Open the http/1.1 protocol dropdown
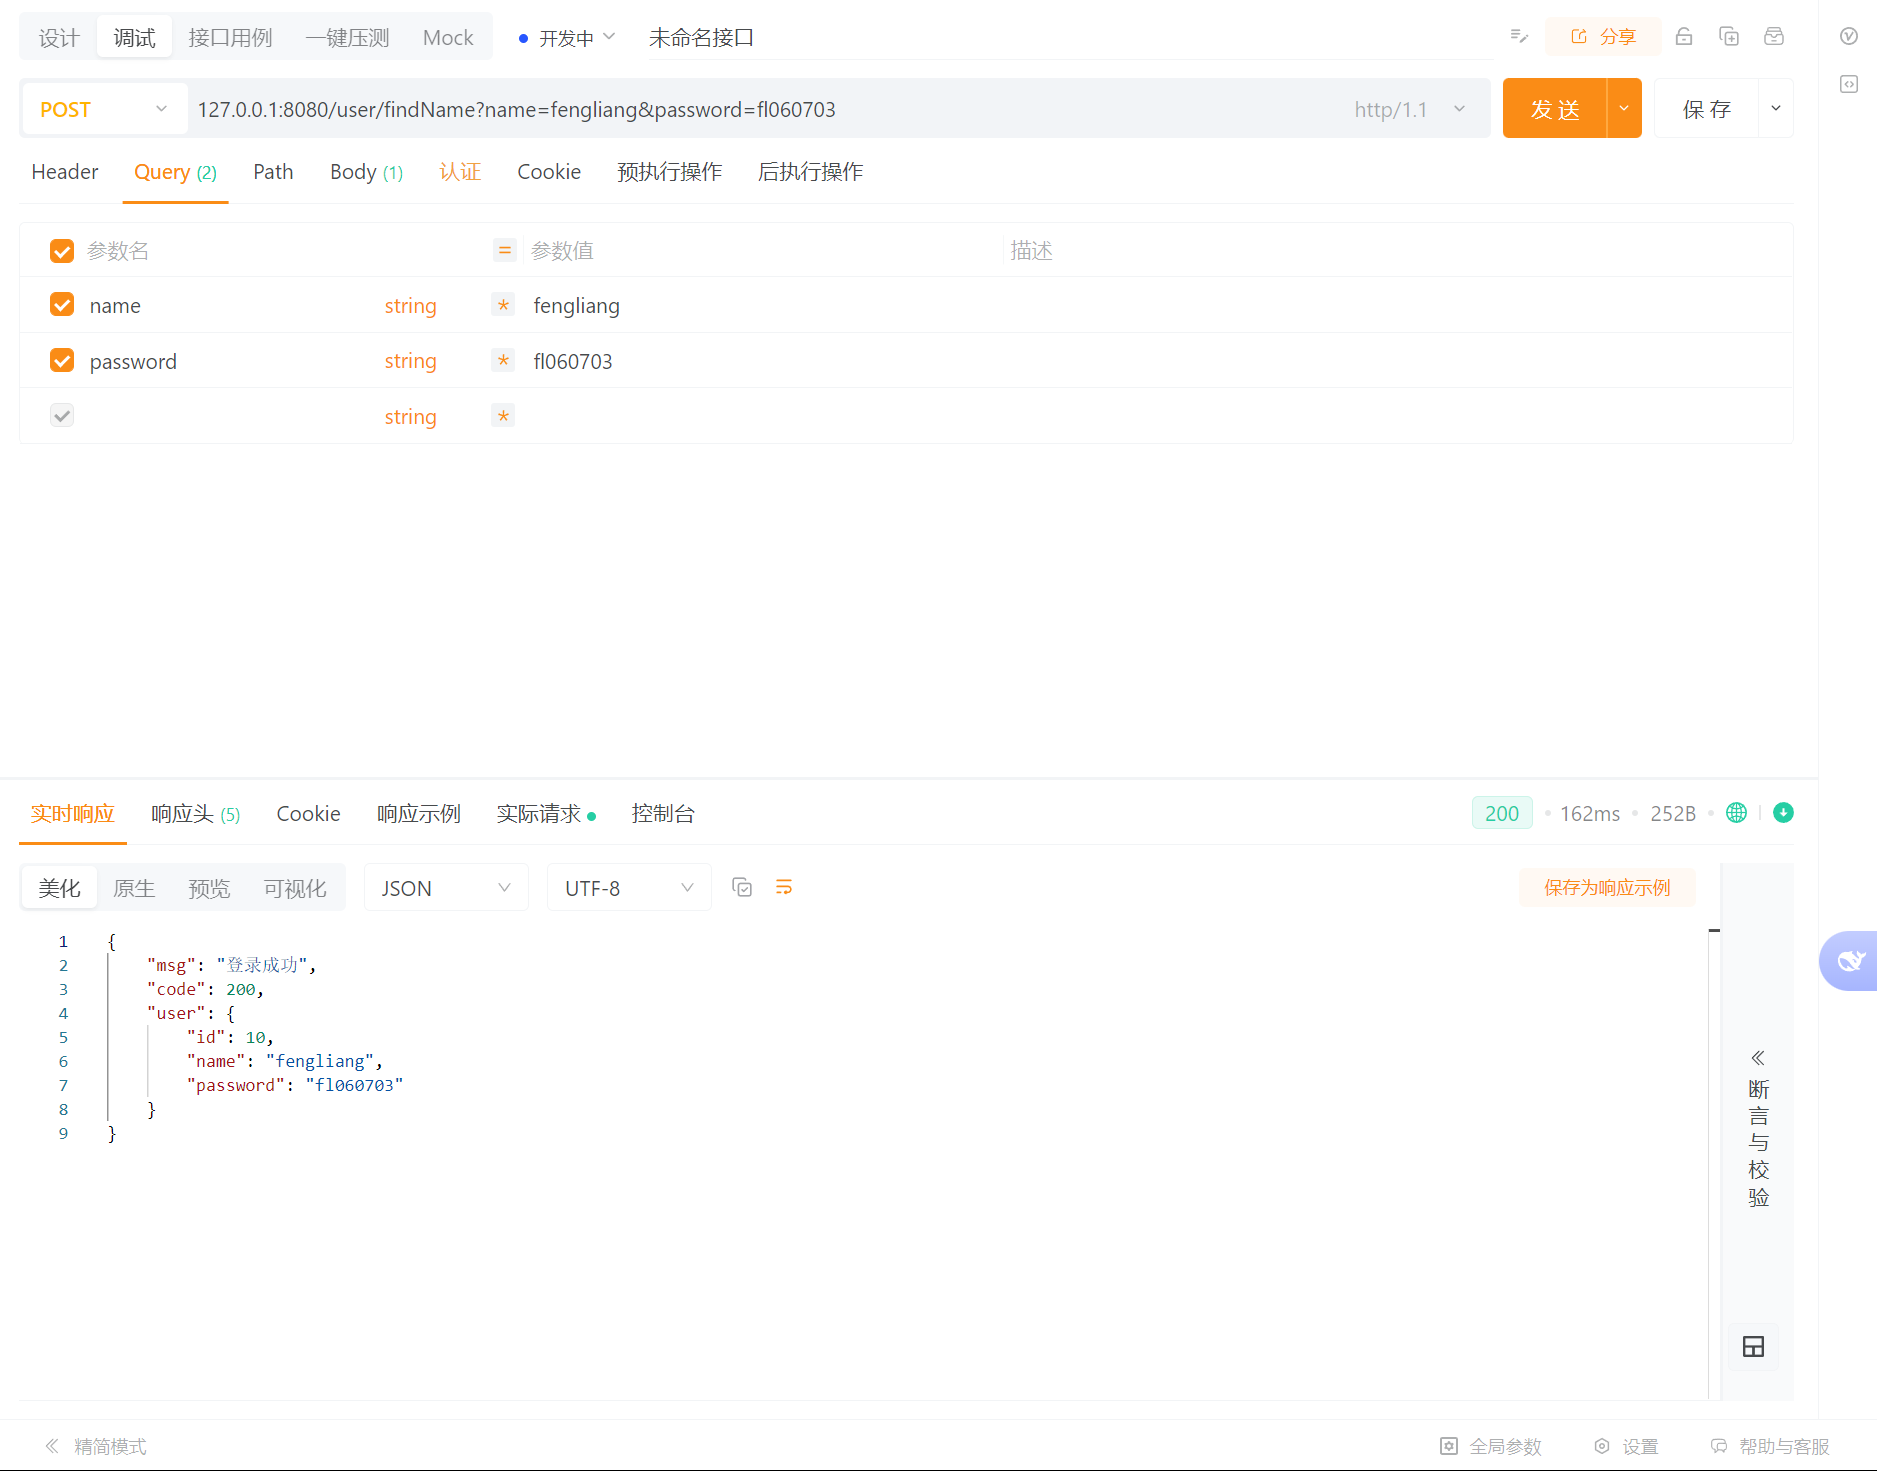The height and width of the screenshot is (1471, 1877). 1410,109
